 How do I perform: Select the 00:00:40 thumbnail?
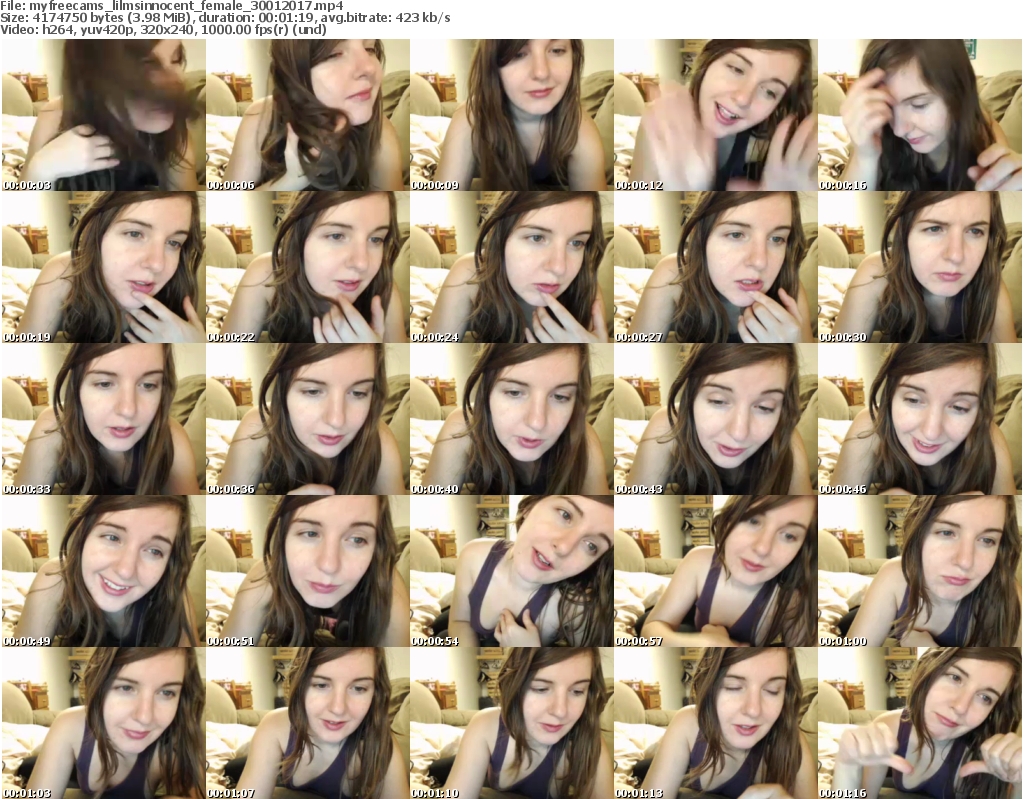(512, 419)
